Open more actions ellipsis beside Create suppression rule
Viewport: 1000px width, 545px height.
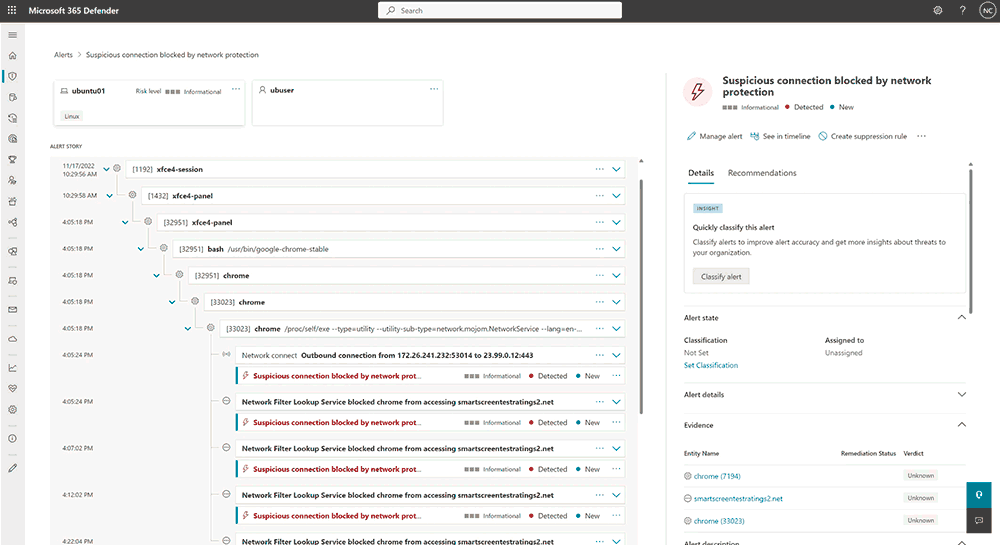(922, 136)
